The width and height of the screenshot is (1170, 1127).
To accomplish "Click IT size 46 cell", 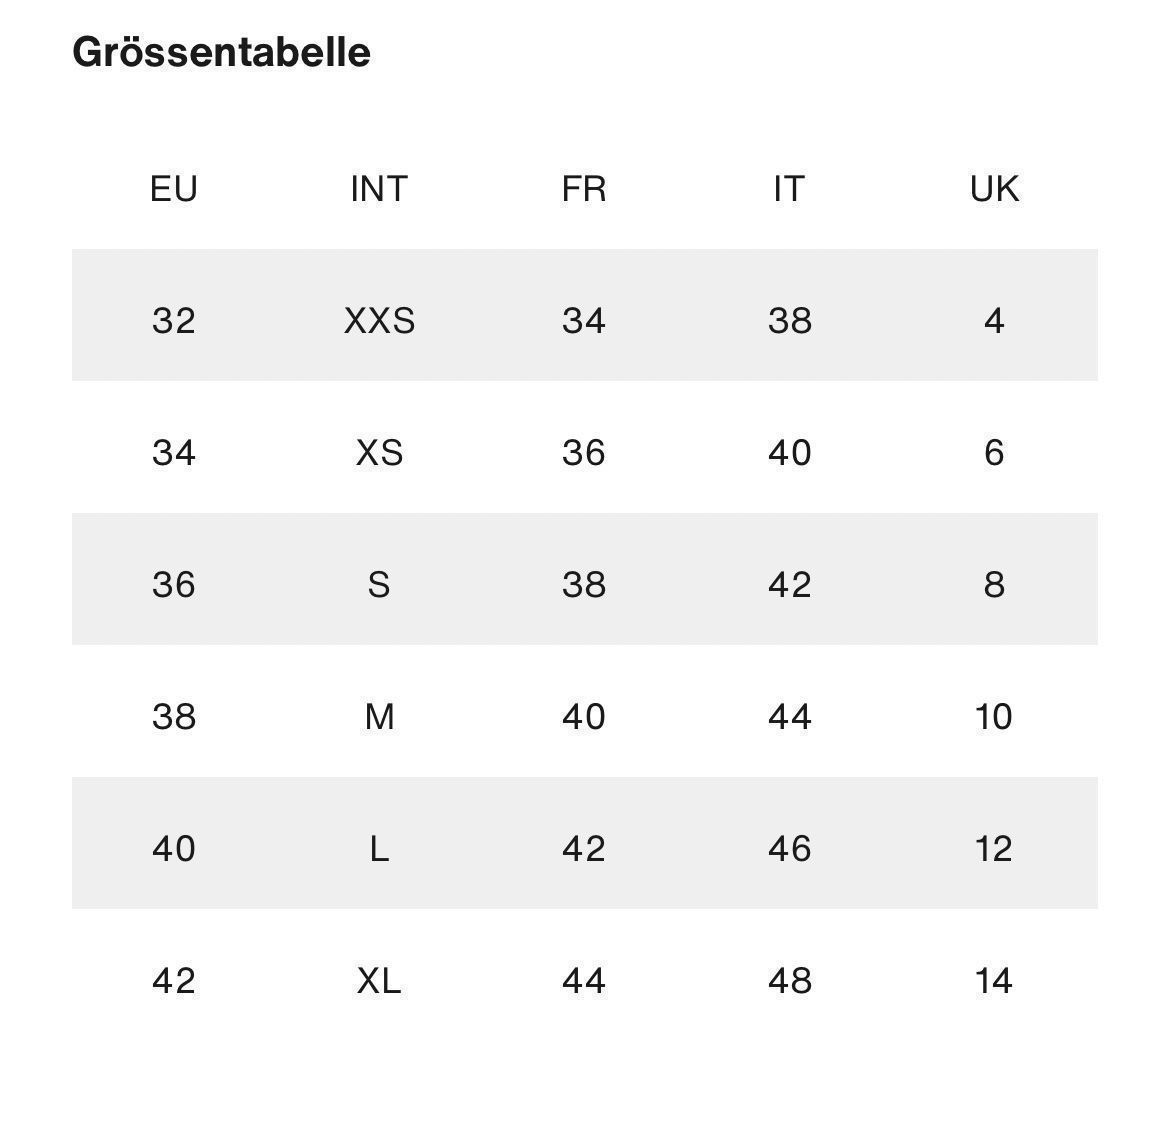I will click(x=789, y=849).
